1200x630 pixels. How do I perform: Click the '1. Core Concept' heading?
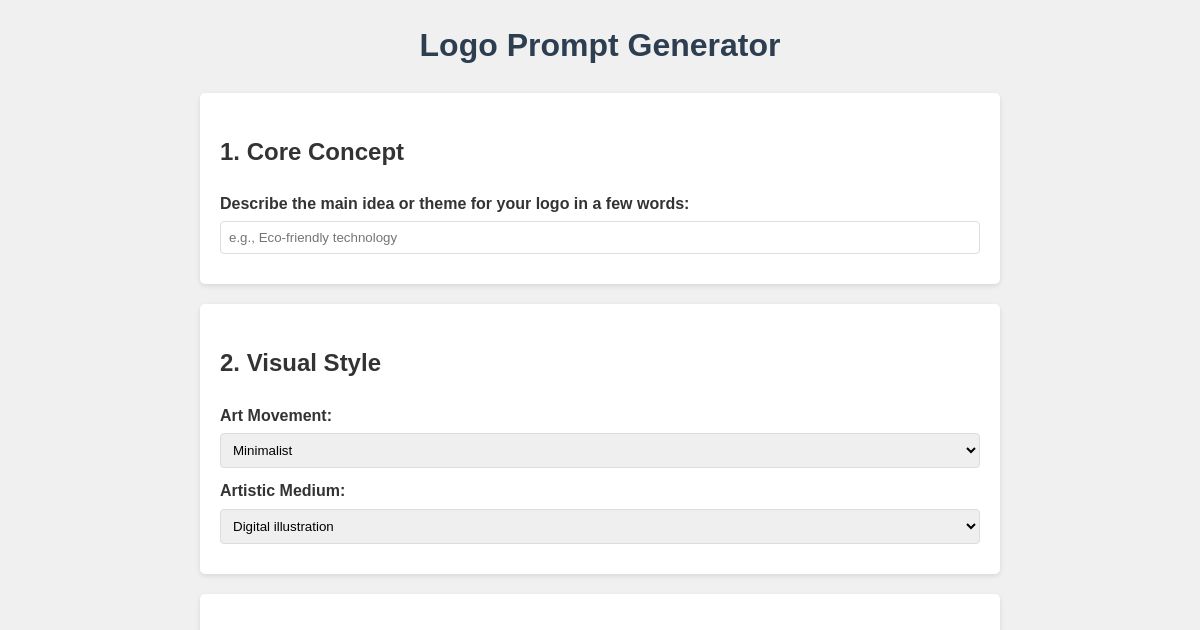(x=312, y=152)
